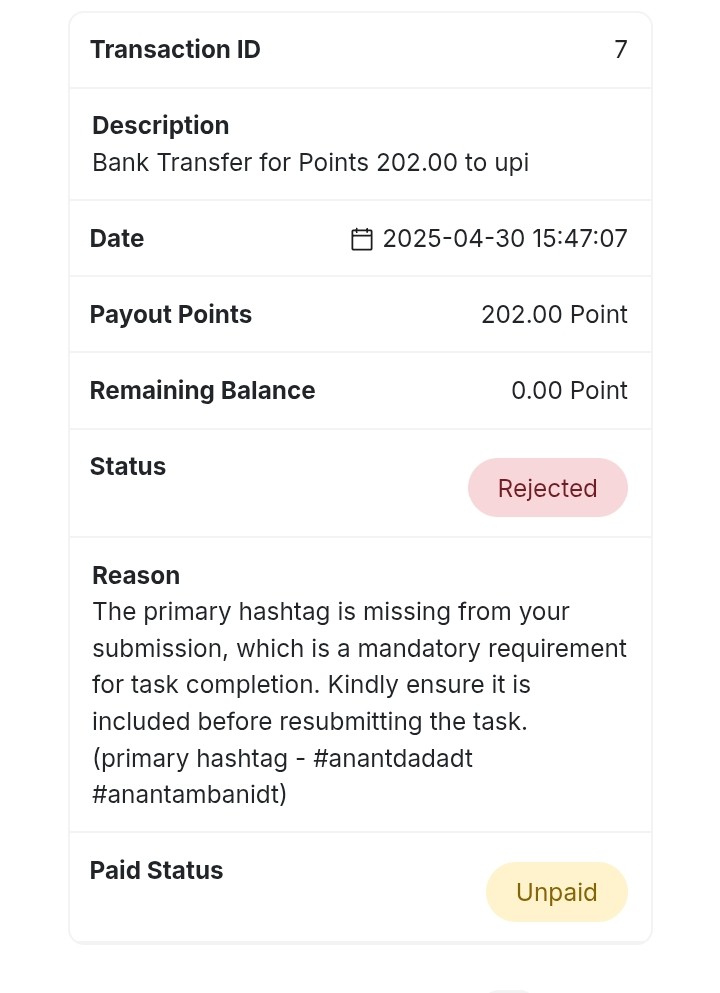The width and height of the screenshot is (720, 993).
Task: Click the 2025-04-30 15:47:07 timestamp
Action: tap(505, 239)
